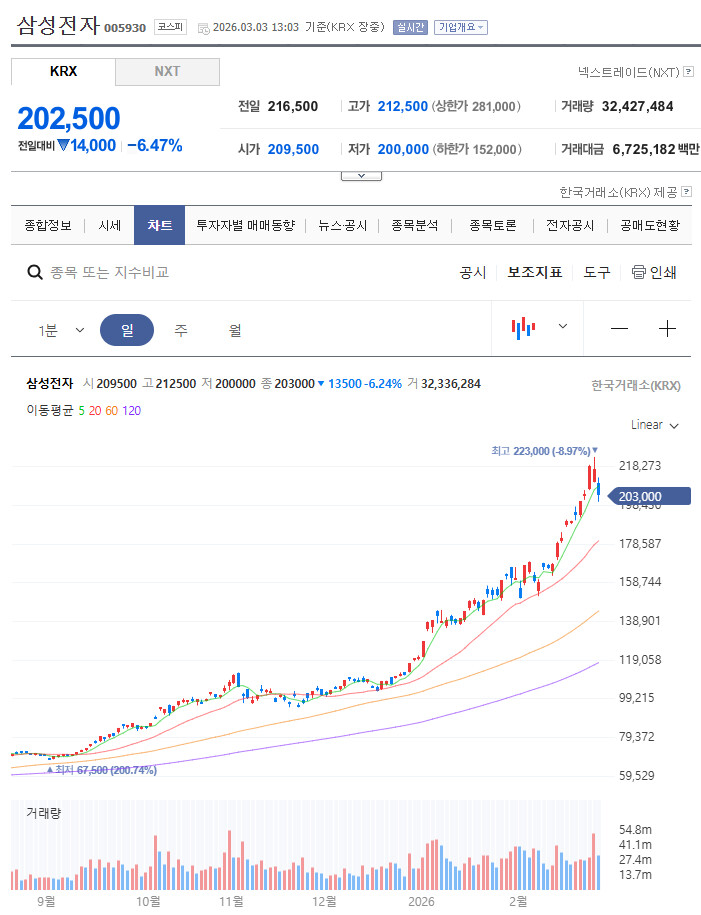Click the 203,000 current price marker
This screenshot has width=701, height=915.
coord(649,497)
